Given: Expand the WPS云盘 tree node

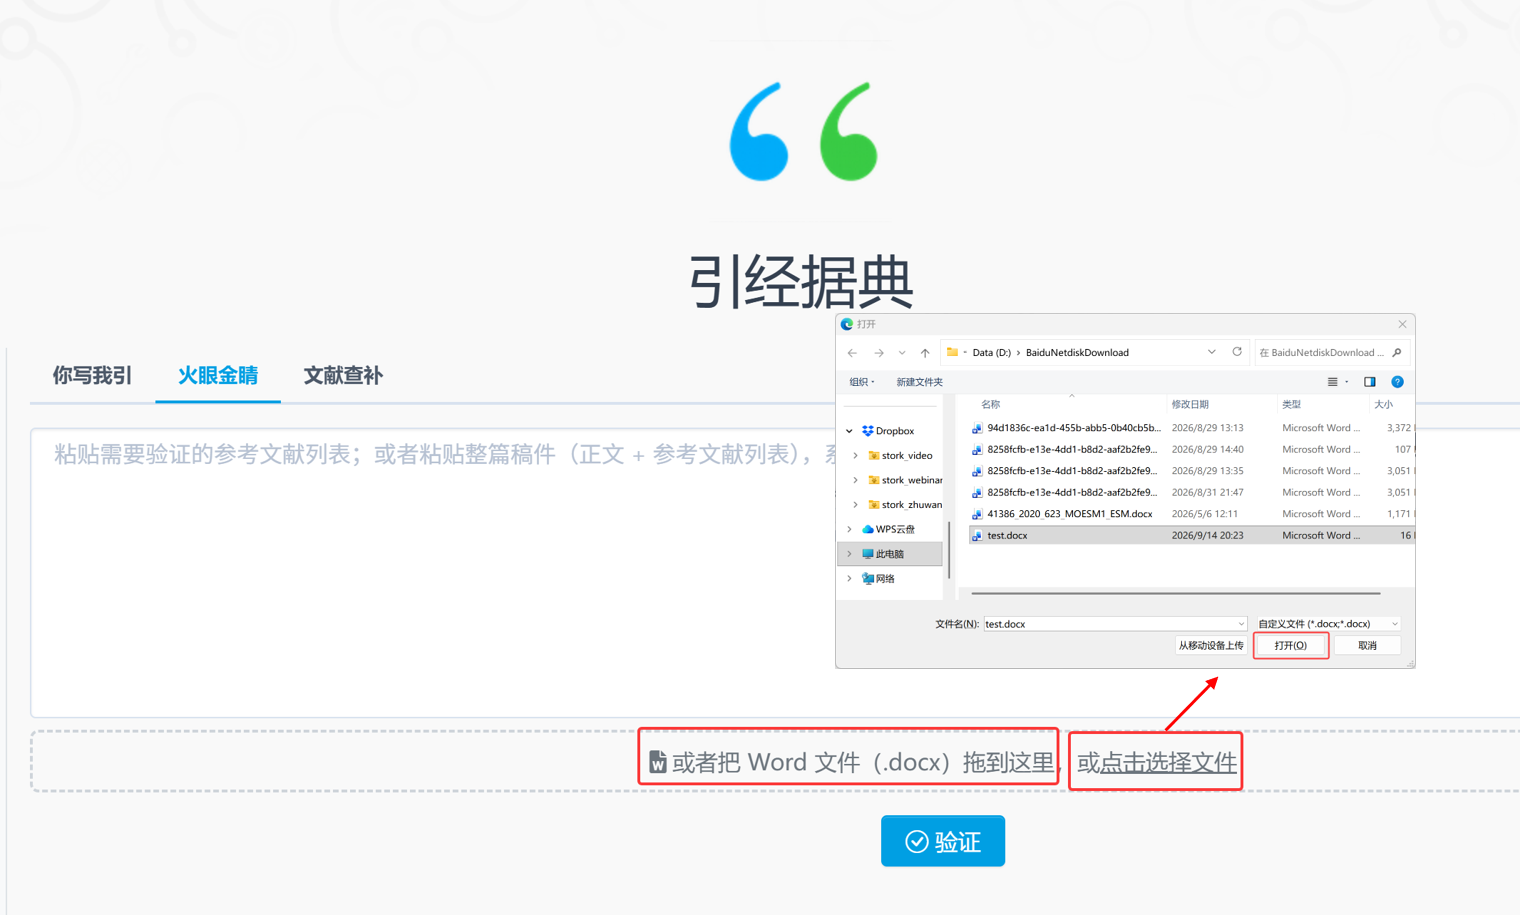Looking at the screenshot, I should pos(850,530).
